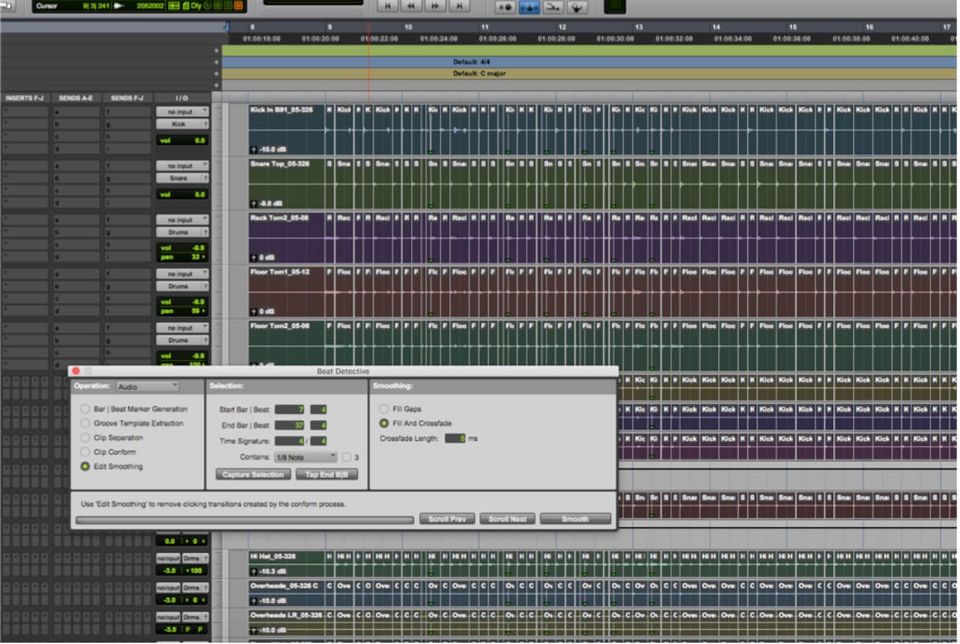
Task: Click the rewind transport button
Action: (x=411, y=6)
